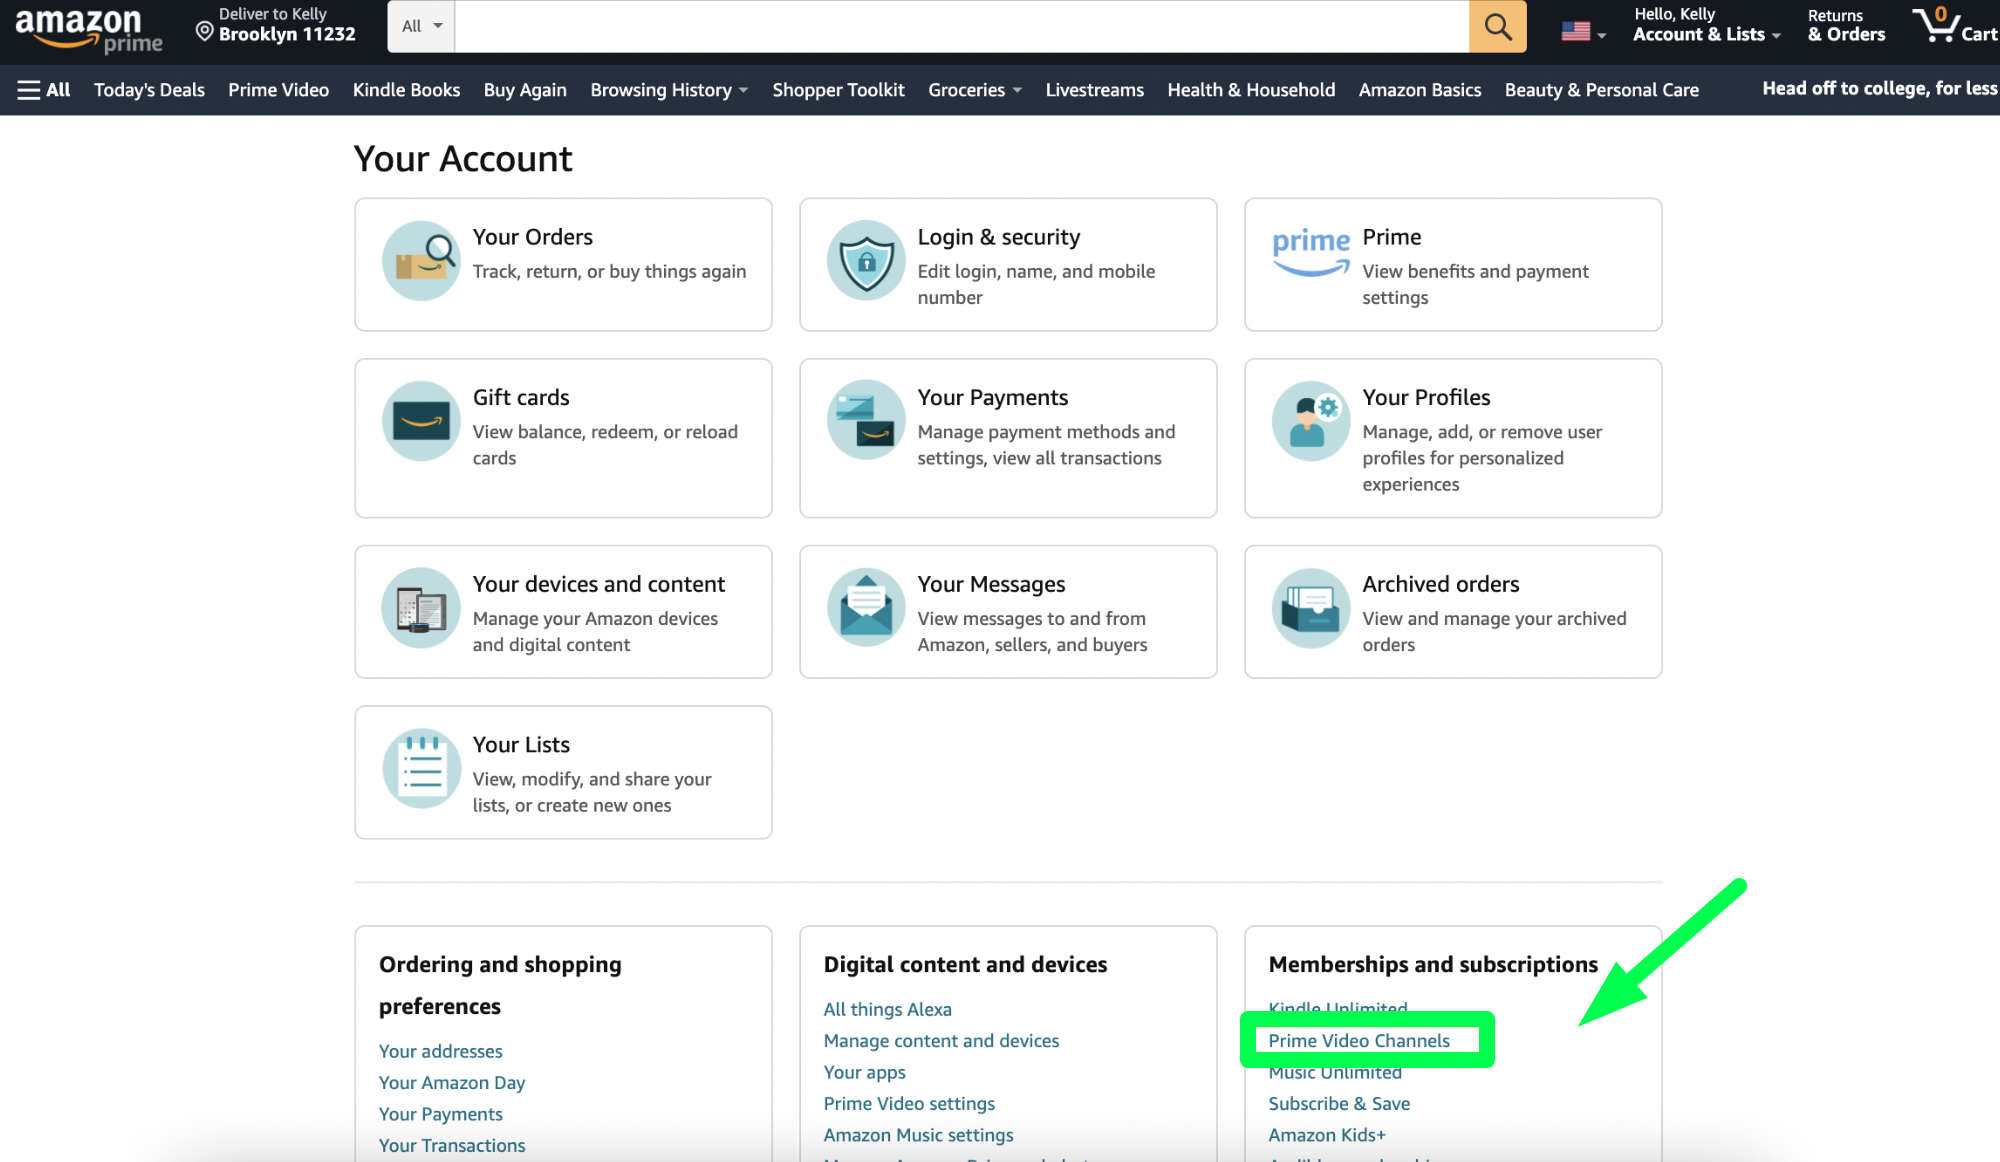Click the Your Profiles icon
The height and width of the screenshot is (1162, 2000).
pyautogui.click(x=1308, y=423)
